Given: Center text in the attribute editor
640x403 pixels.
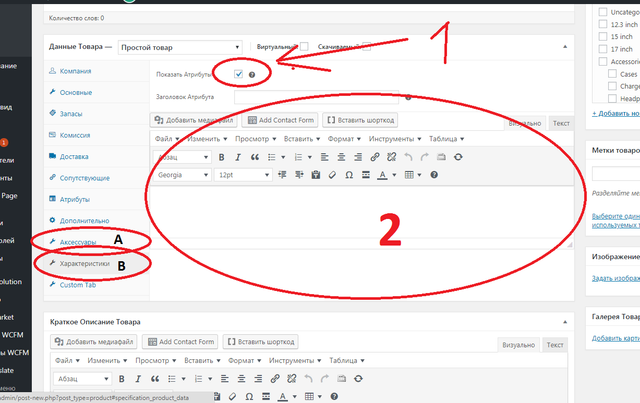Looking at the screenshot, I should [341, 157].
